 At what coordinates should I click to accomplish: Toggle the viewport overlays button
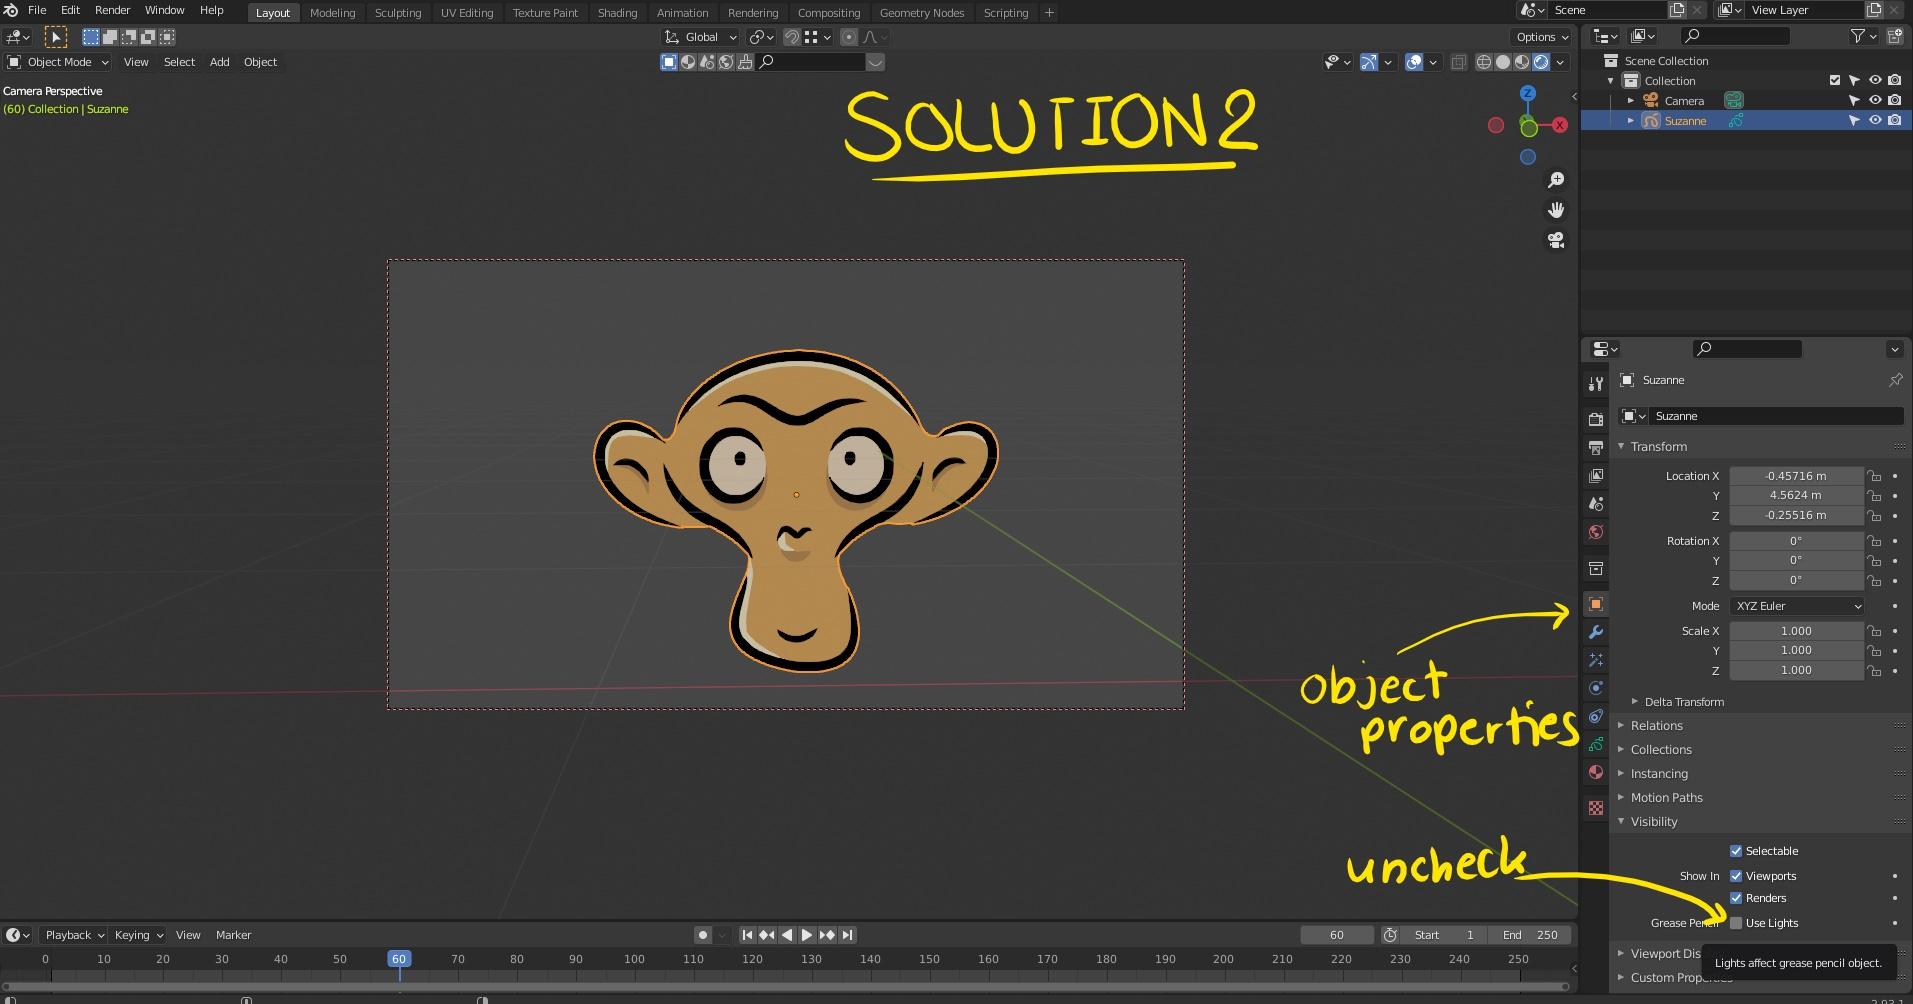click(x=1414, y=62)
